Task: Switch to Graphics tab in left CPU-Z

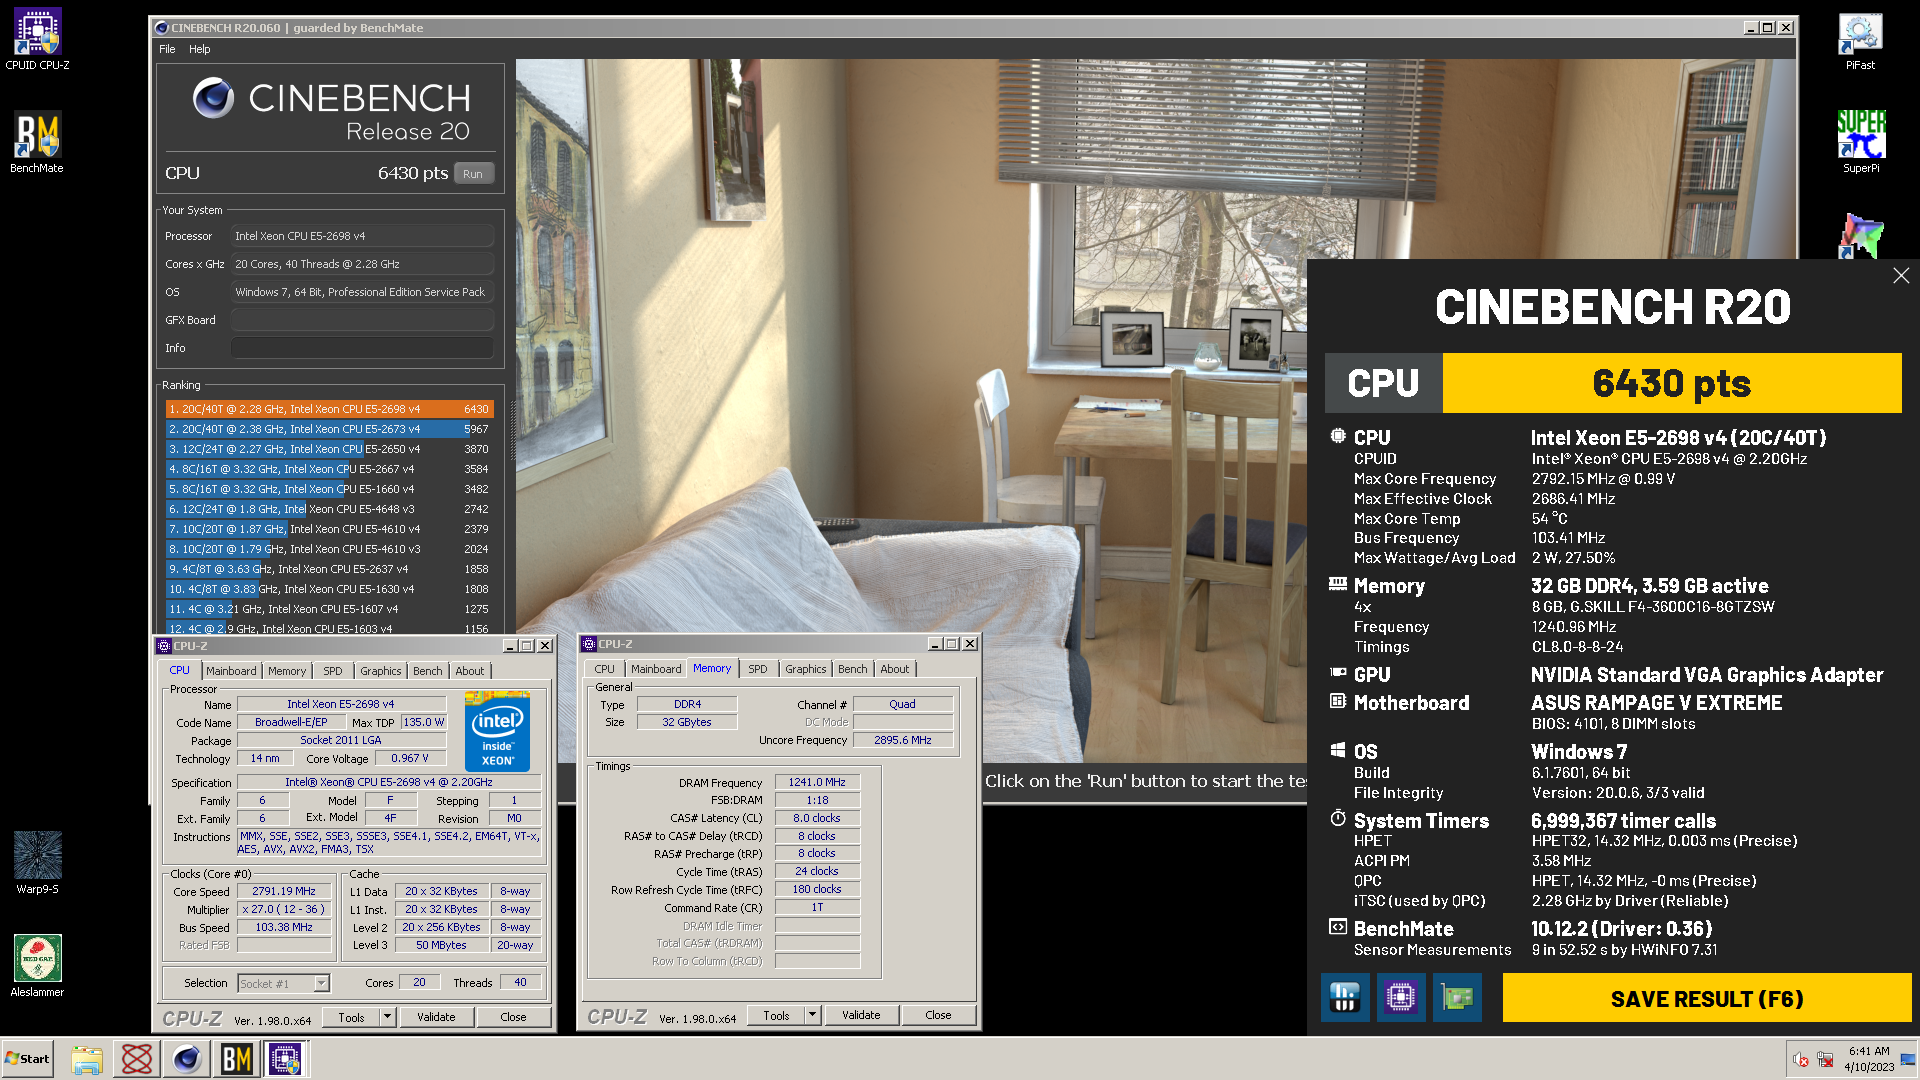Action: [x=381, y=671]
